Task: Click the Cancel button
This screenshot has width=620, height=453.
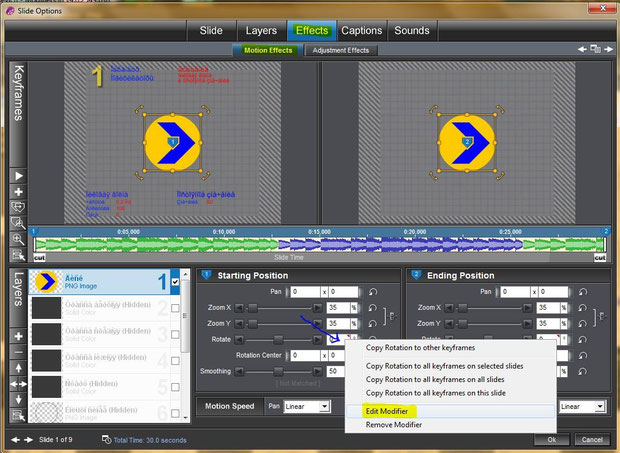Action: (592, 440)
